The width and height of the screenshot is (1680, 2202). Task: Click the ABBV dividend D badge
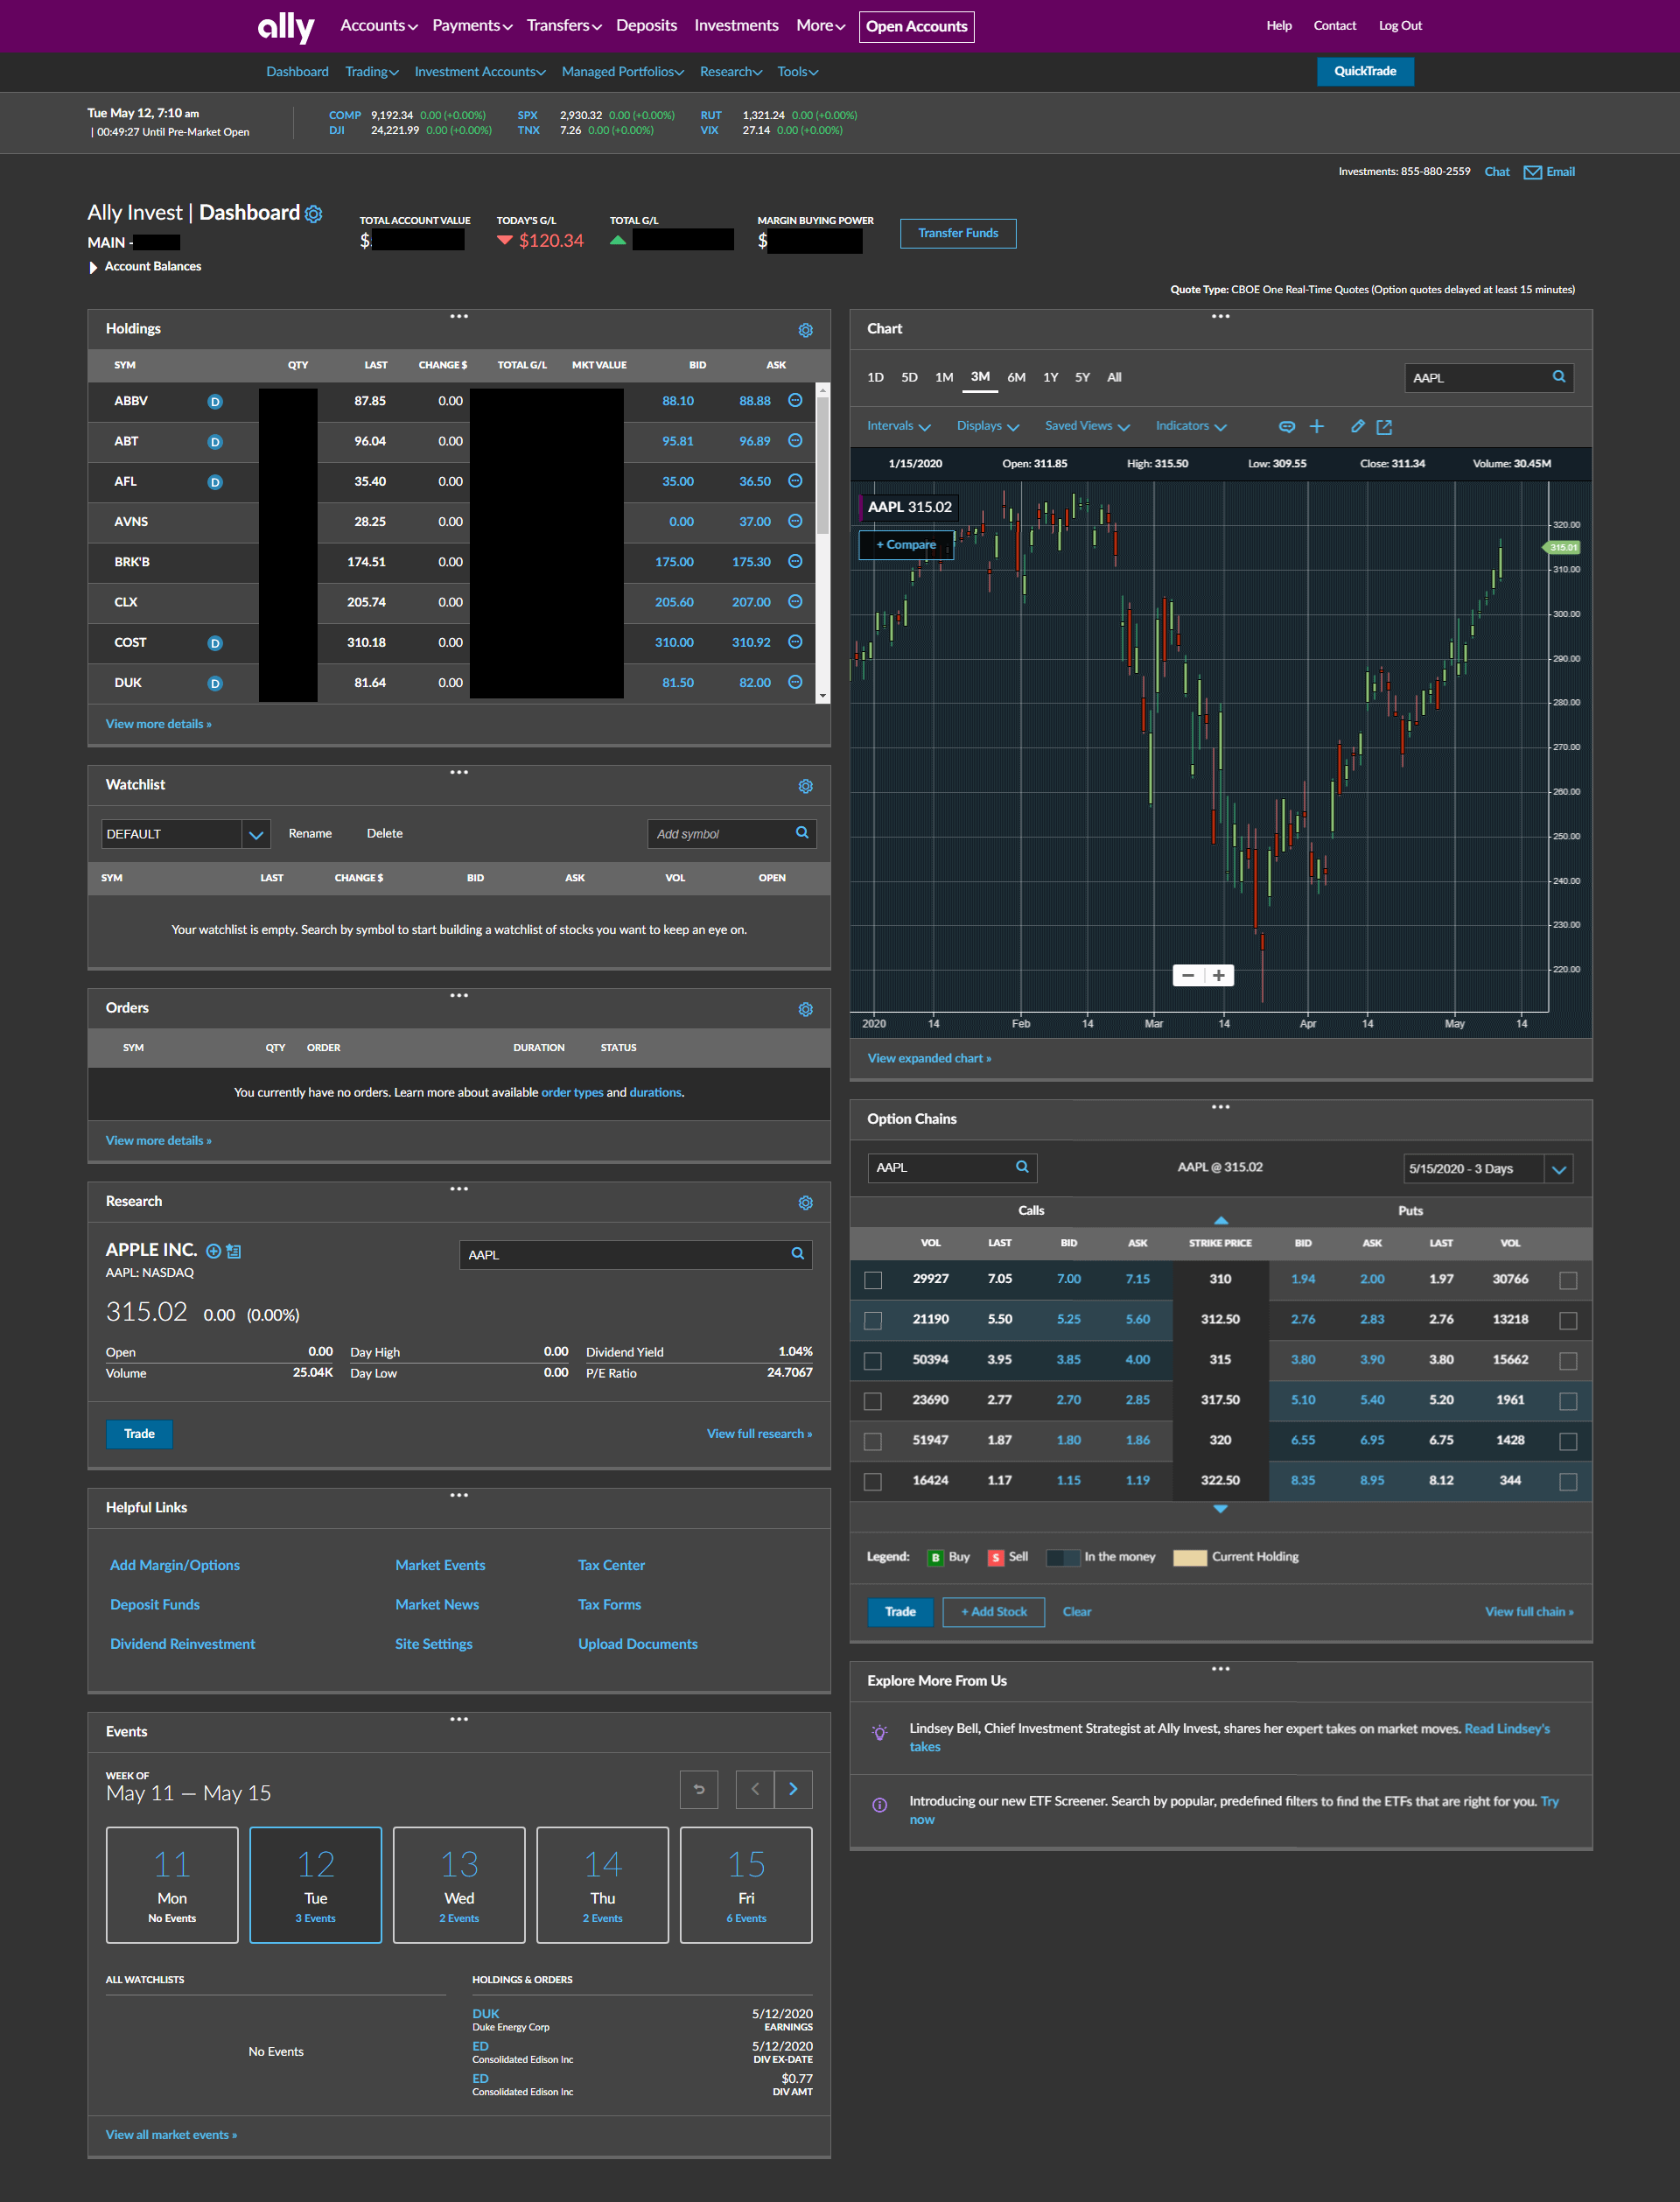pos(214,402)
